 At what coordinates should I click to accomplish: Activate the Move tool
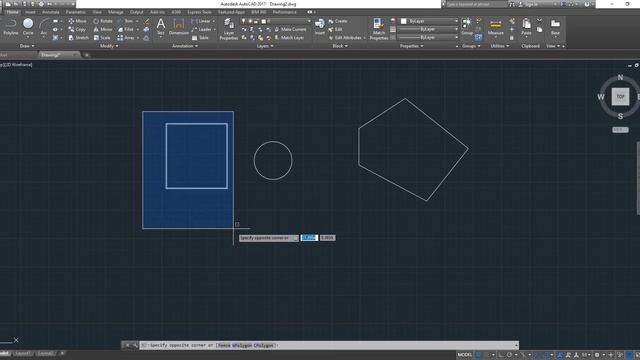tap(78, 21)
